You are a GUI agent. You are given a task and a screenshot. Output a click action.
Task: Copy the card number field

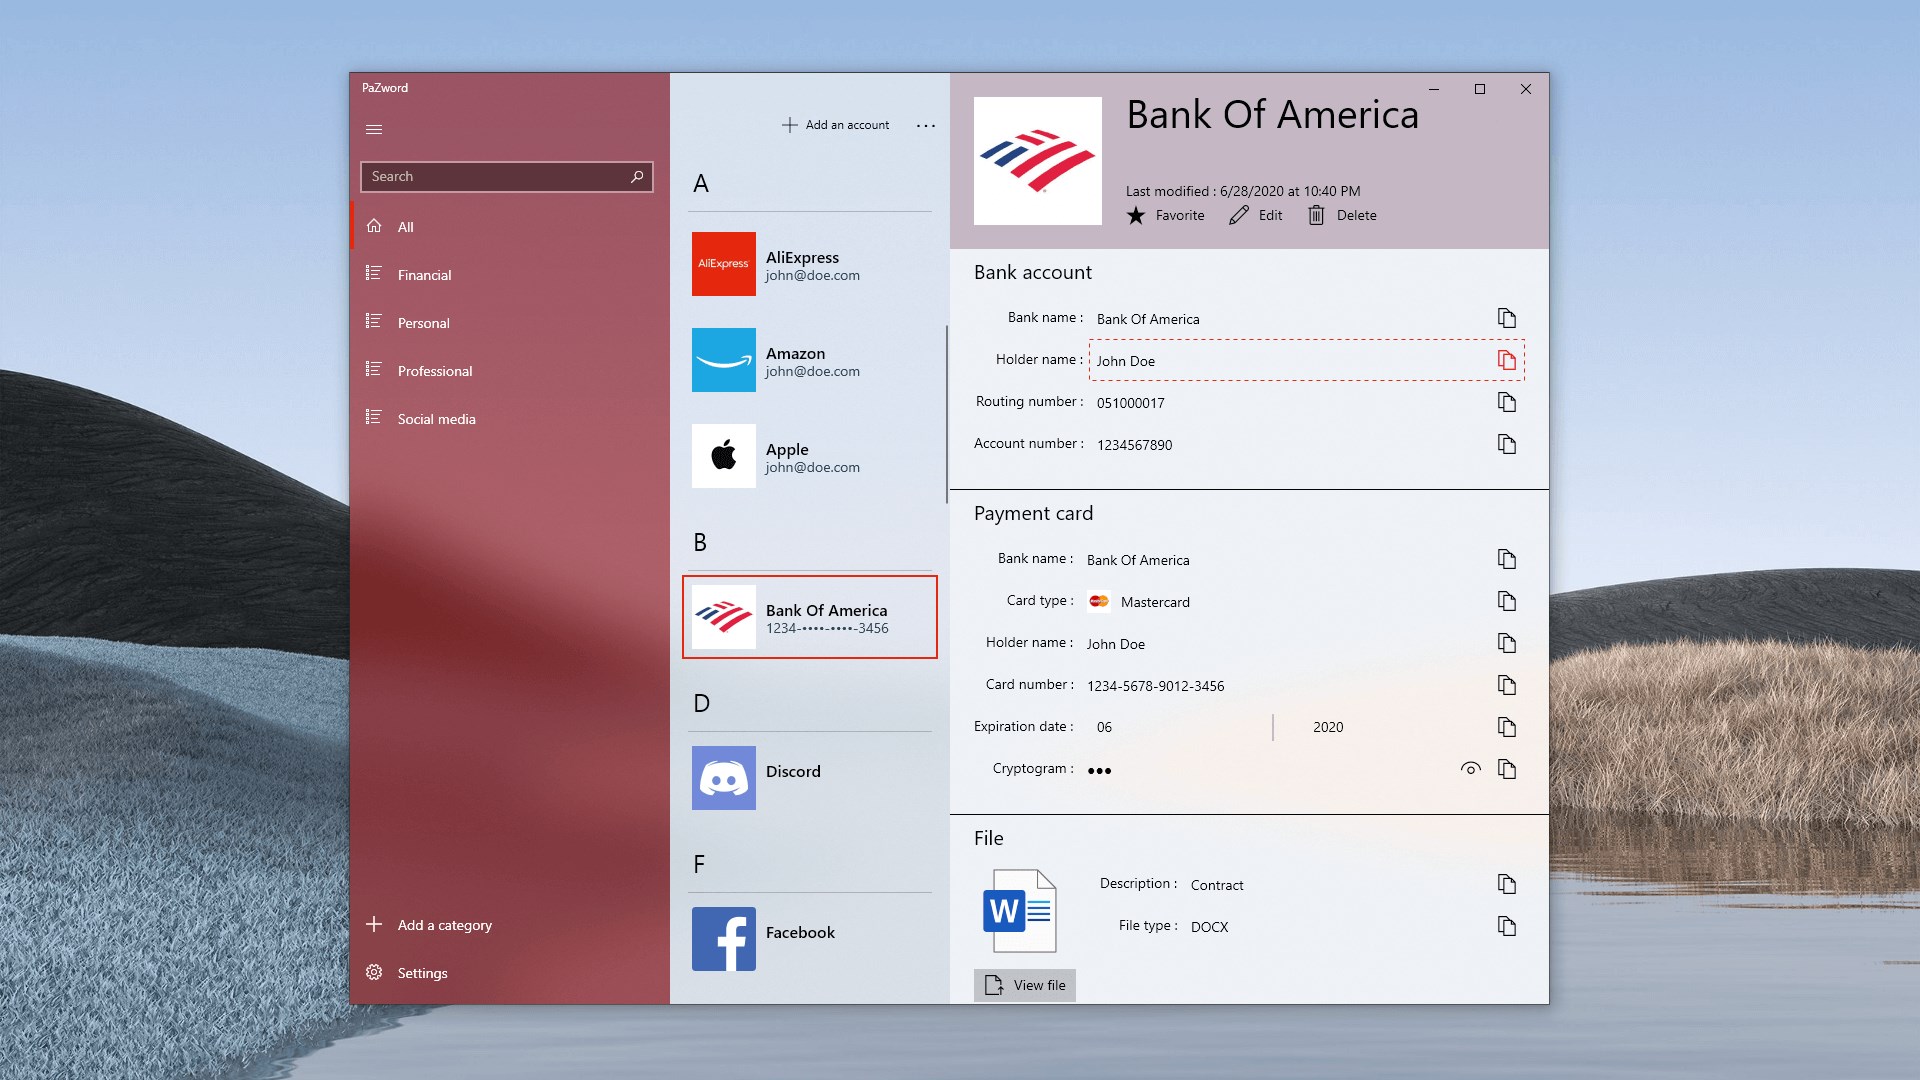[x=1506, y=685]
